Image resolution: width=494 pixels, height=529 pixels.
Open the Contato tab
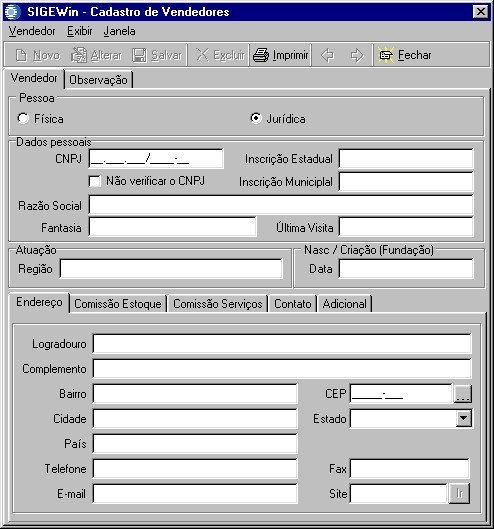[x=293, y=304]
